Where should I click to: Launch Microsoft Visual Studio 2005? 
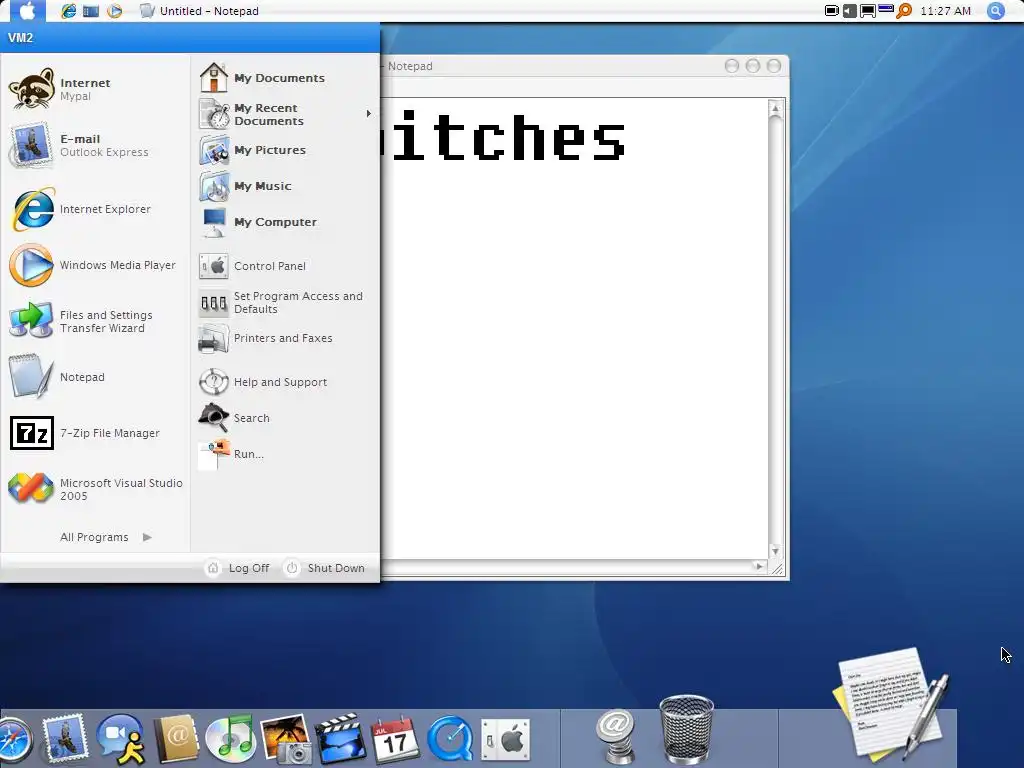95,489
